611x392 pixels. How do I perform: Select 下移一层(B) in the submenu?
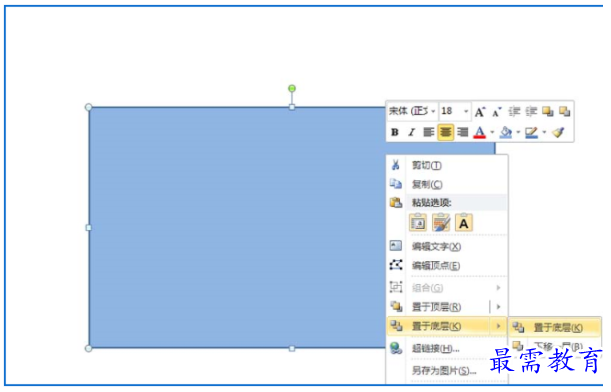(x=555, y=345)
